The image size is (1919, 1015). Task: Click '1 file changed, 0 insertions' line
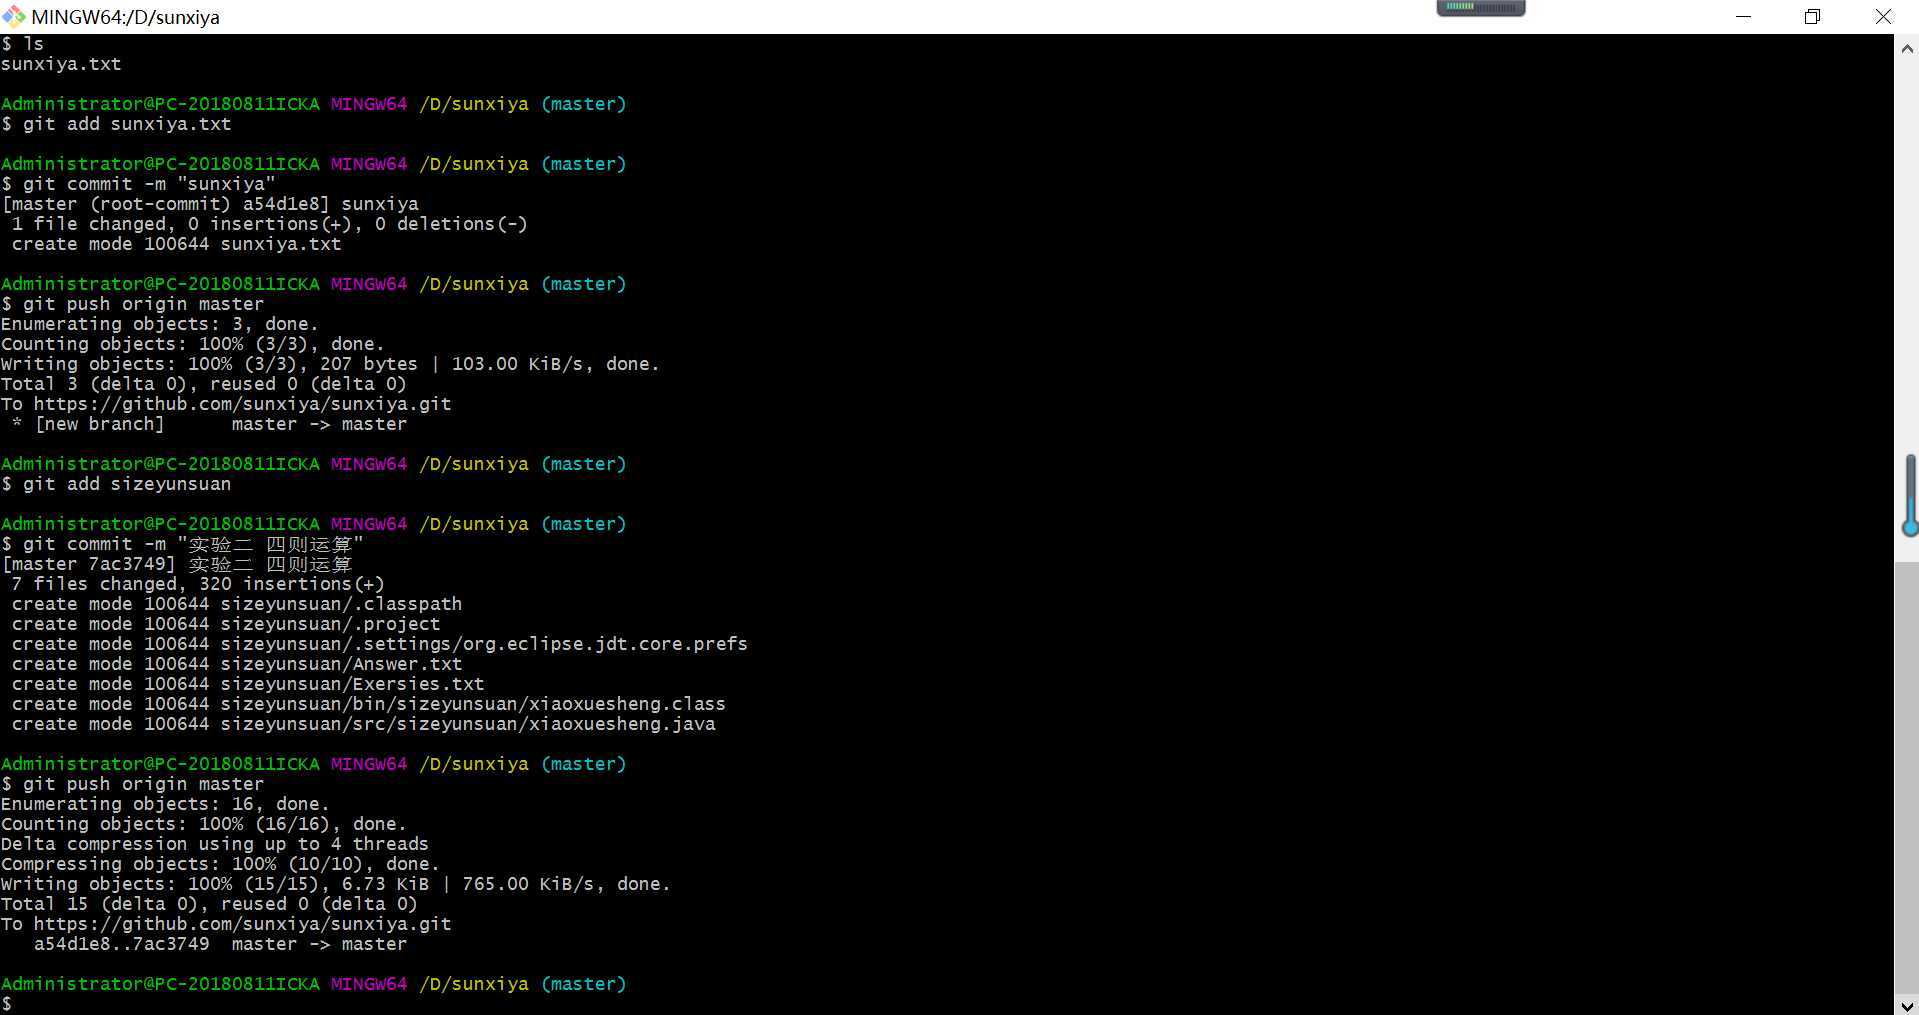coord(269,224)
